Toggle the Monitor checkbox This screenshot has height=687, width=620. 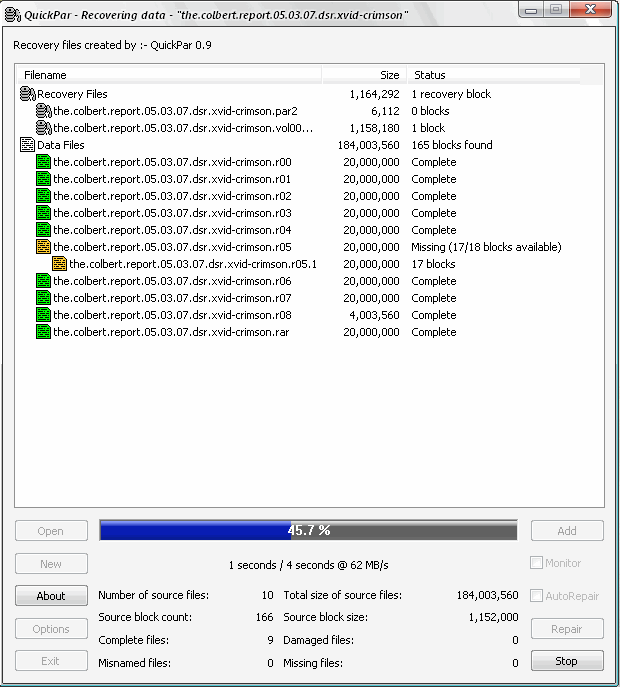click(x=536, y=563)
